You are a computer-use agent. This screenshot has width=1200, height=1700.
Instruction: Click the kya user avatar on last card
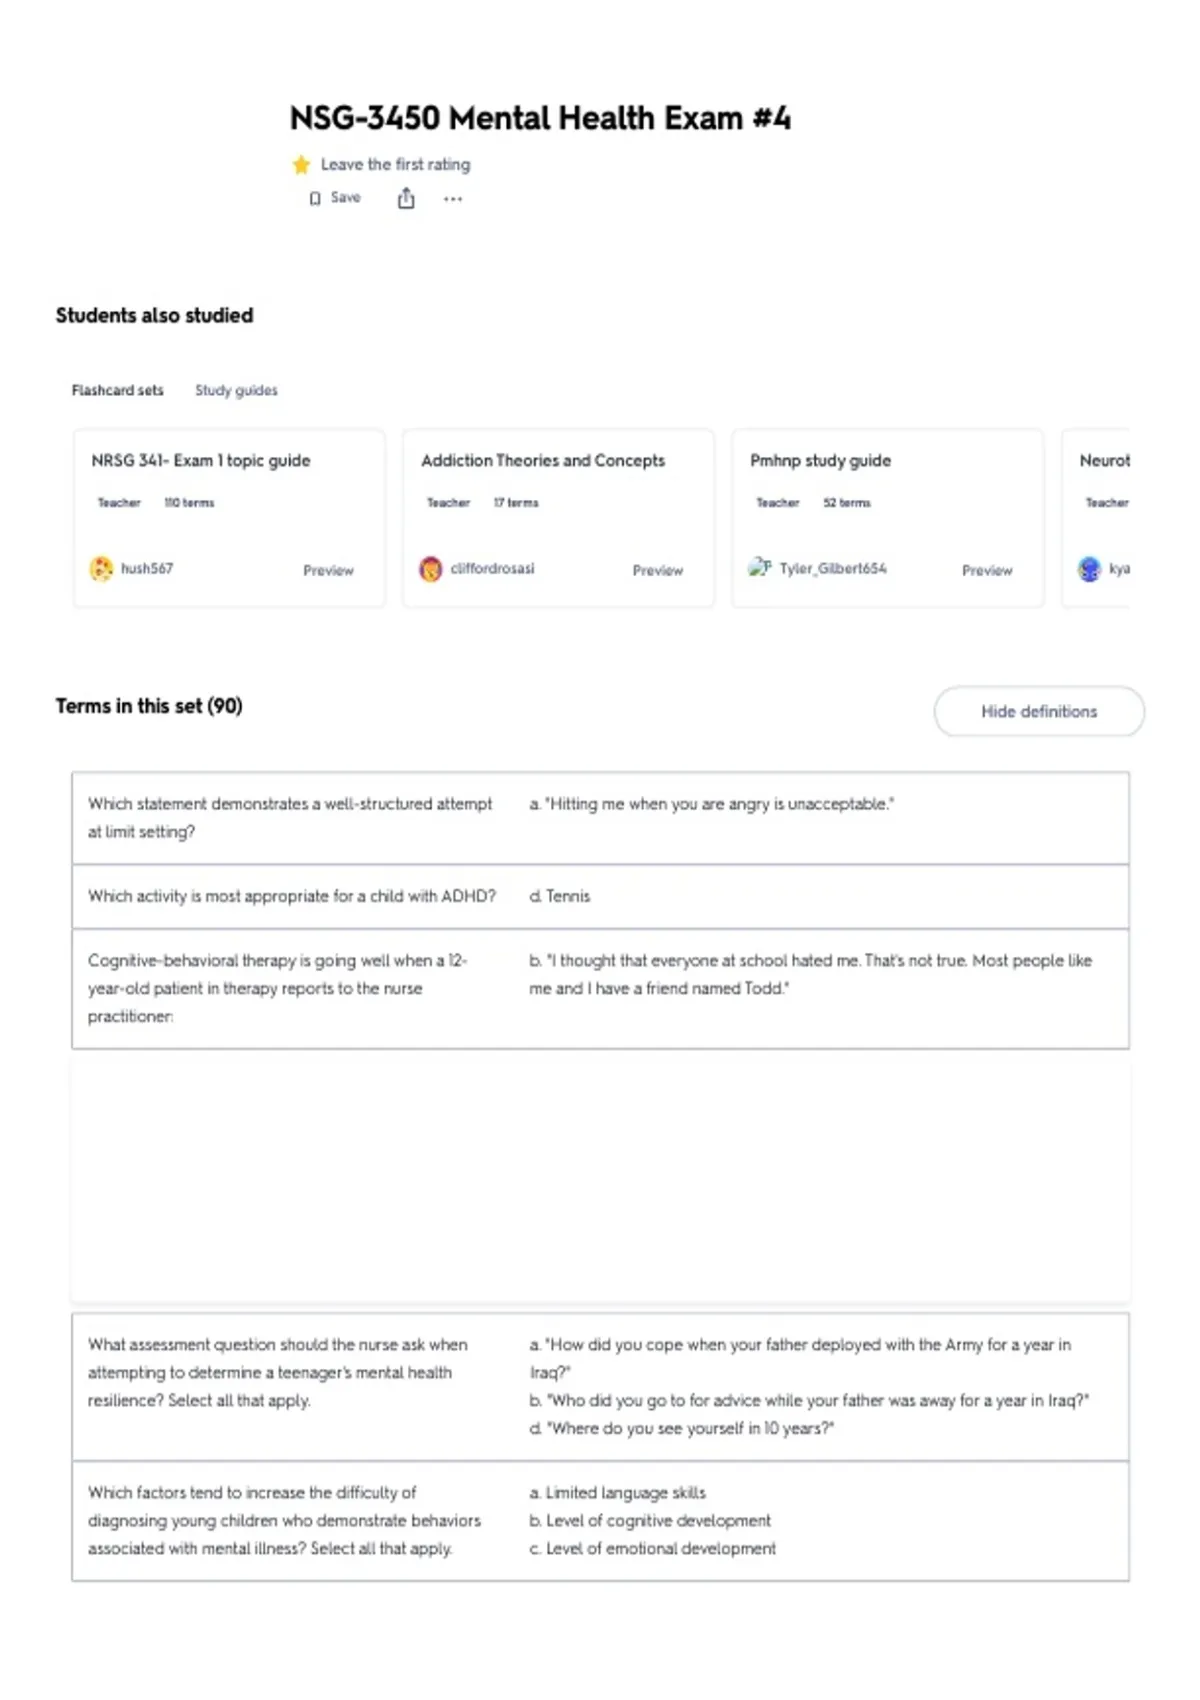(1089, 569)
